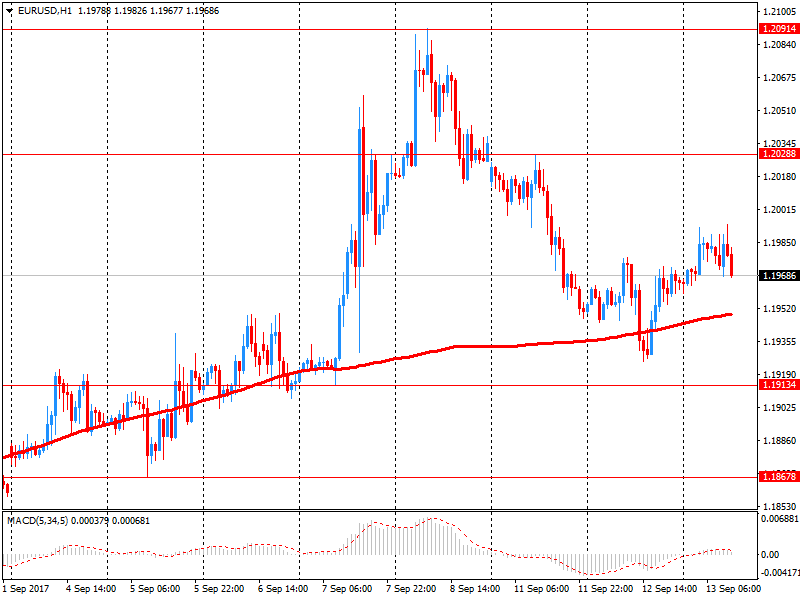800x600 pixels.
Task: Click the 1.20840 price axis value
Action: click(779, 45)
